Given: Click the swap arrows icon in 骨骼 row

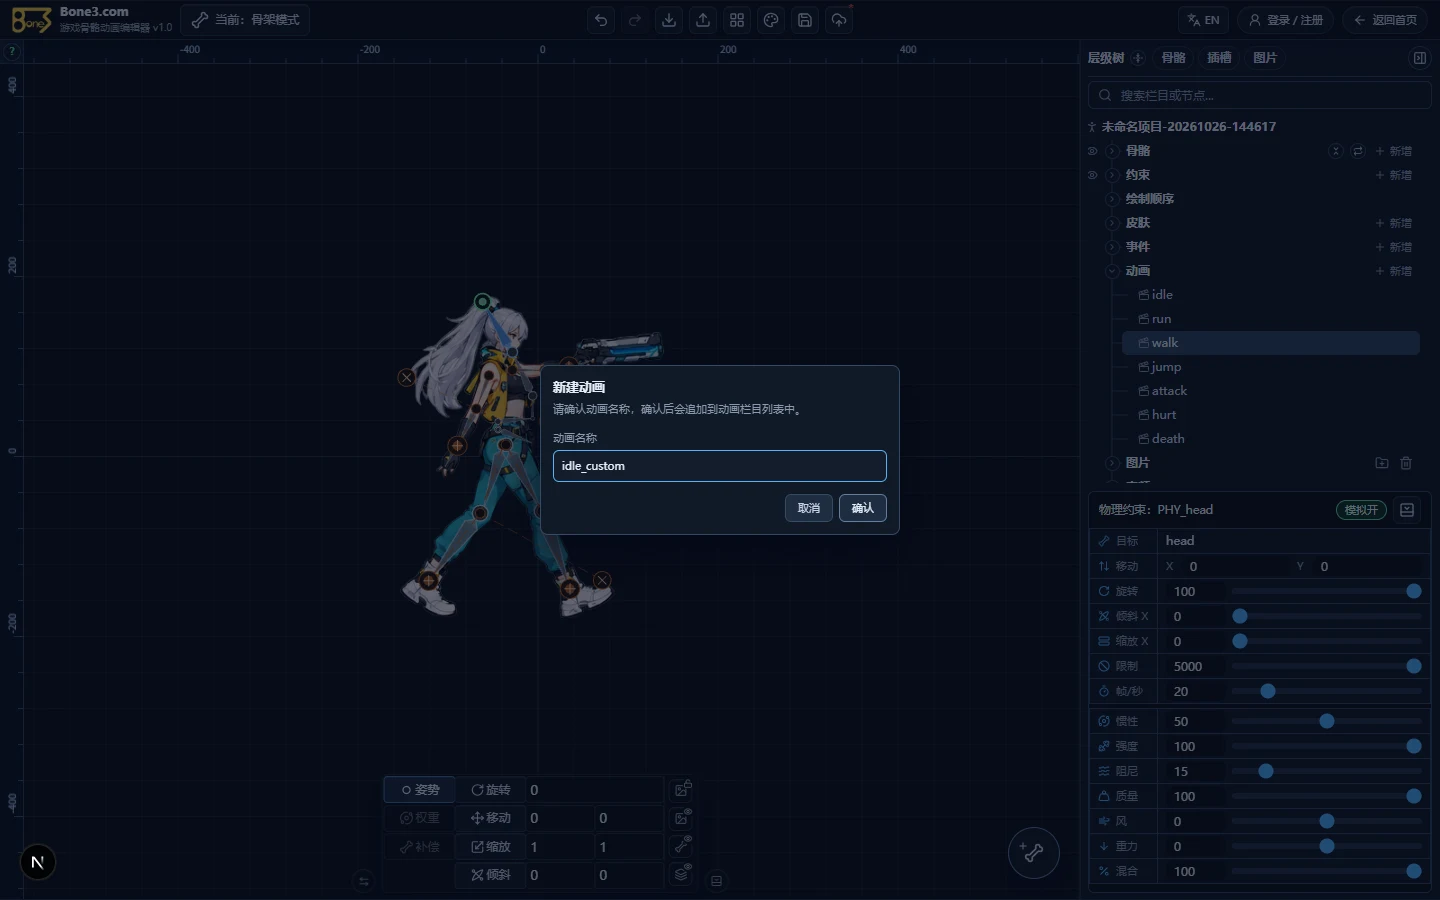Looking at the screenshot, I should coord(1358,151).
